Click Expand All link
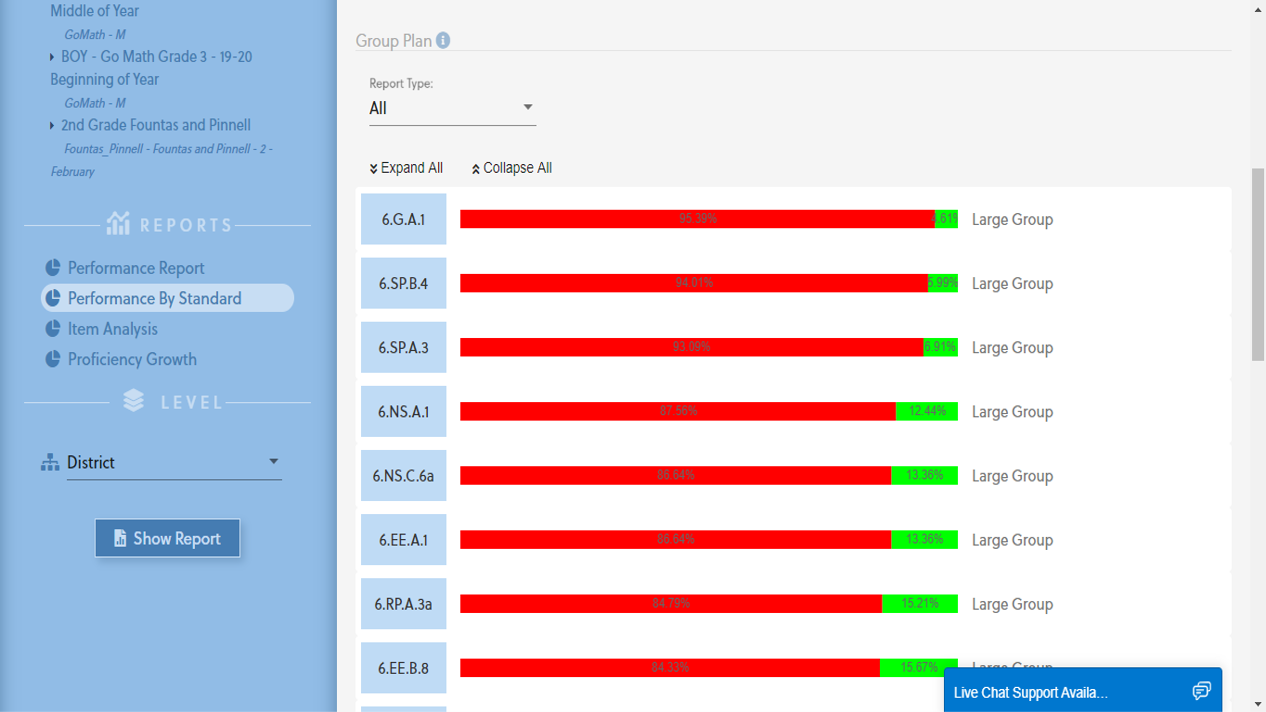 (x=406, y=168)
